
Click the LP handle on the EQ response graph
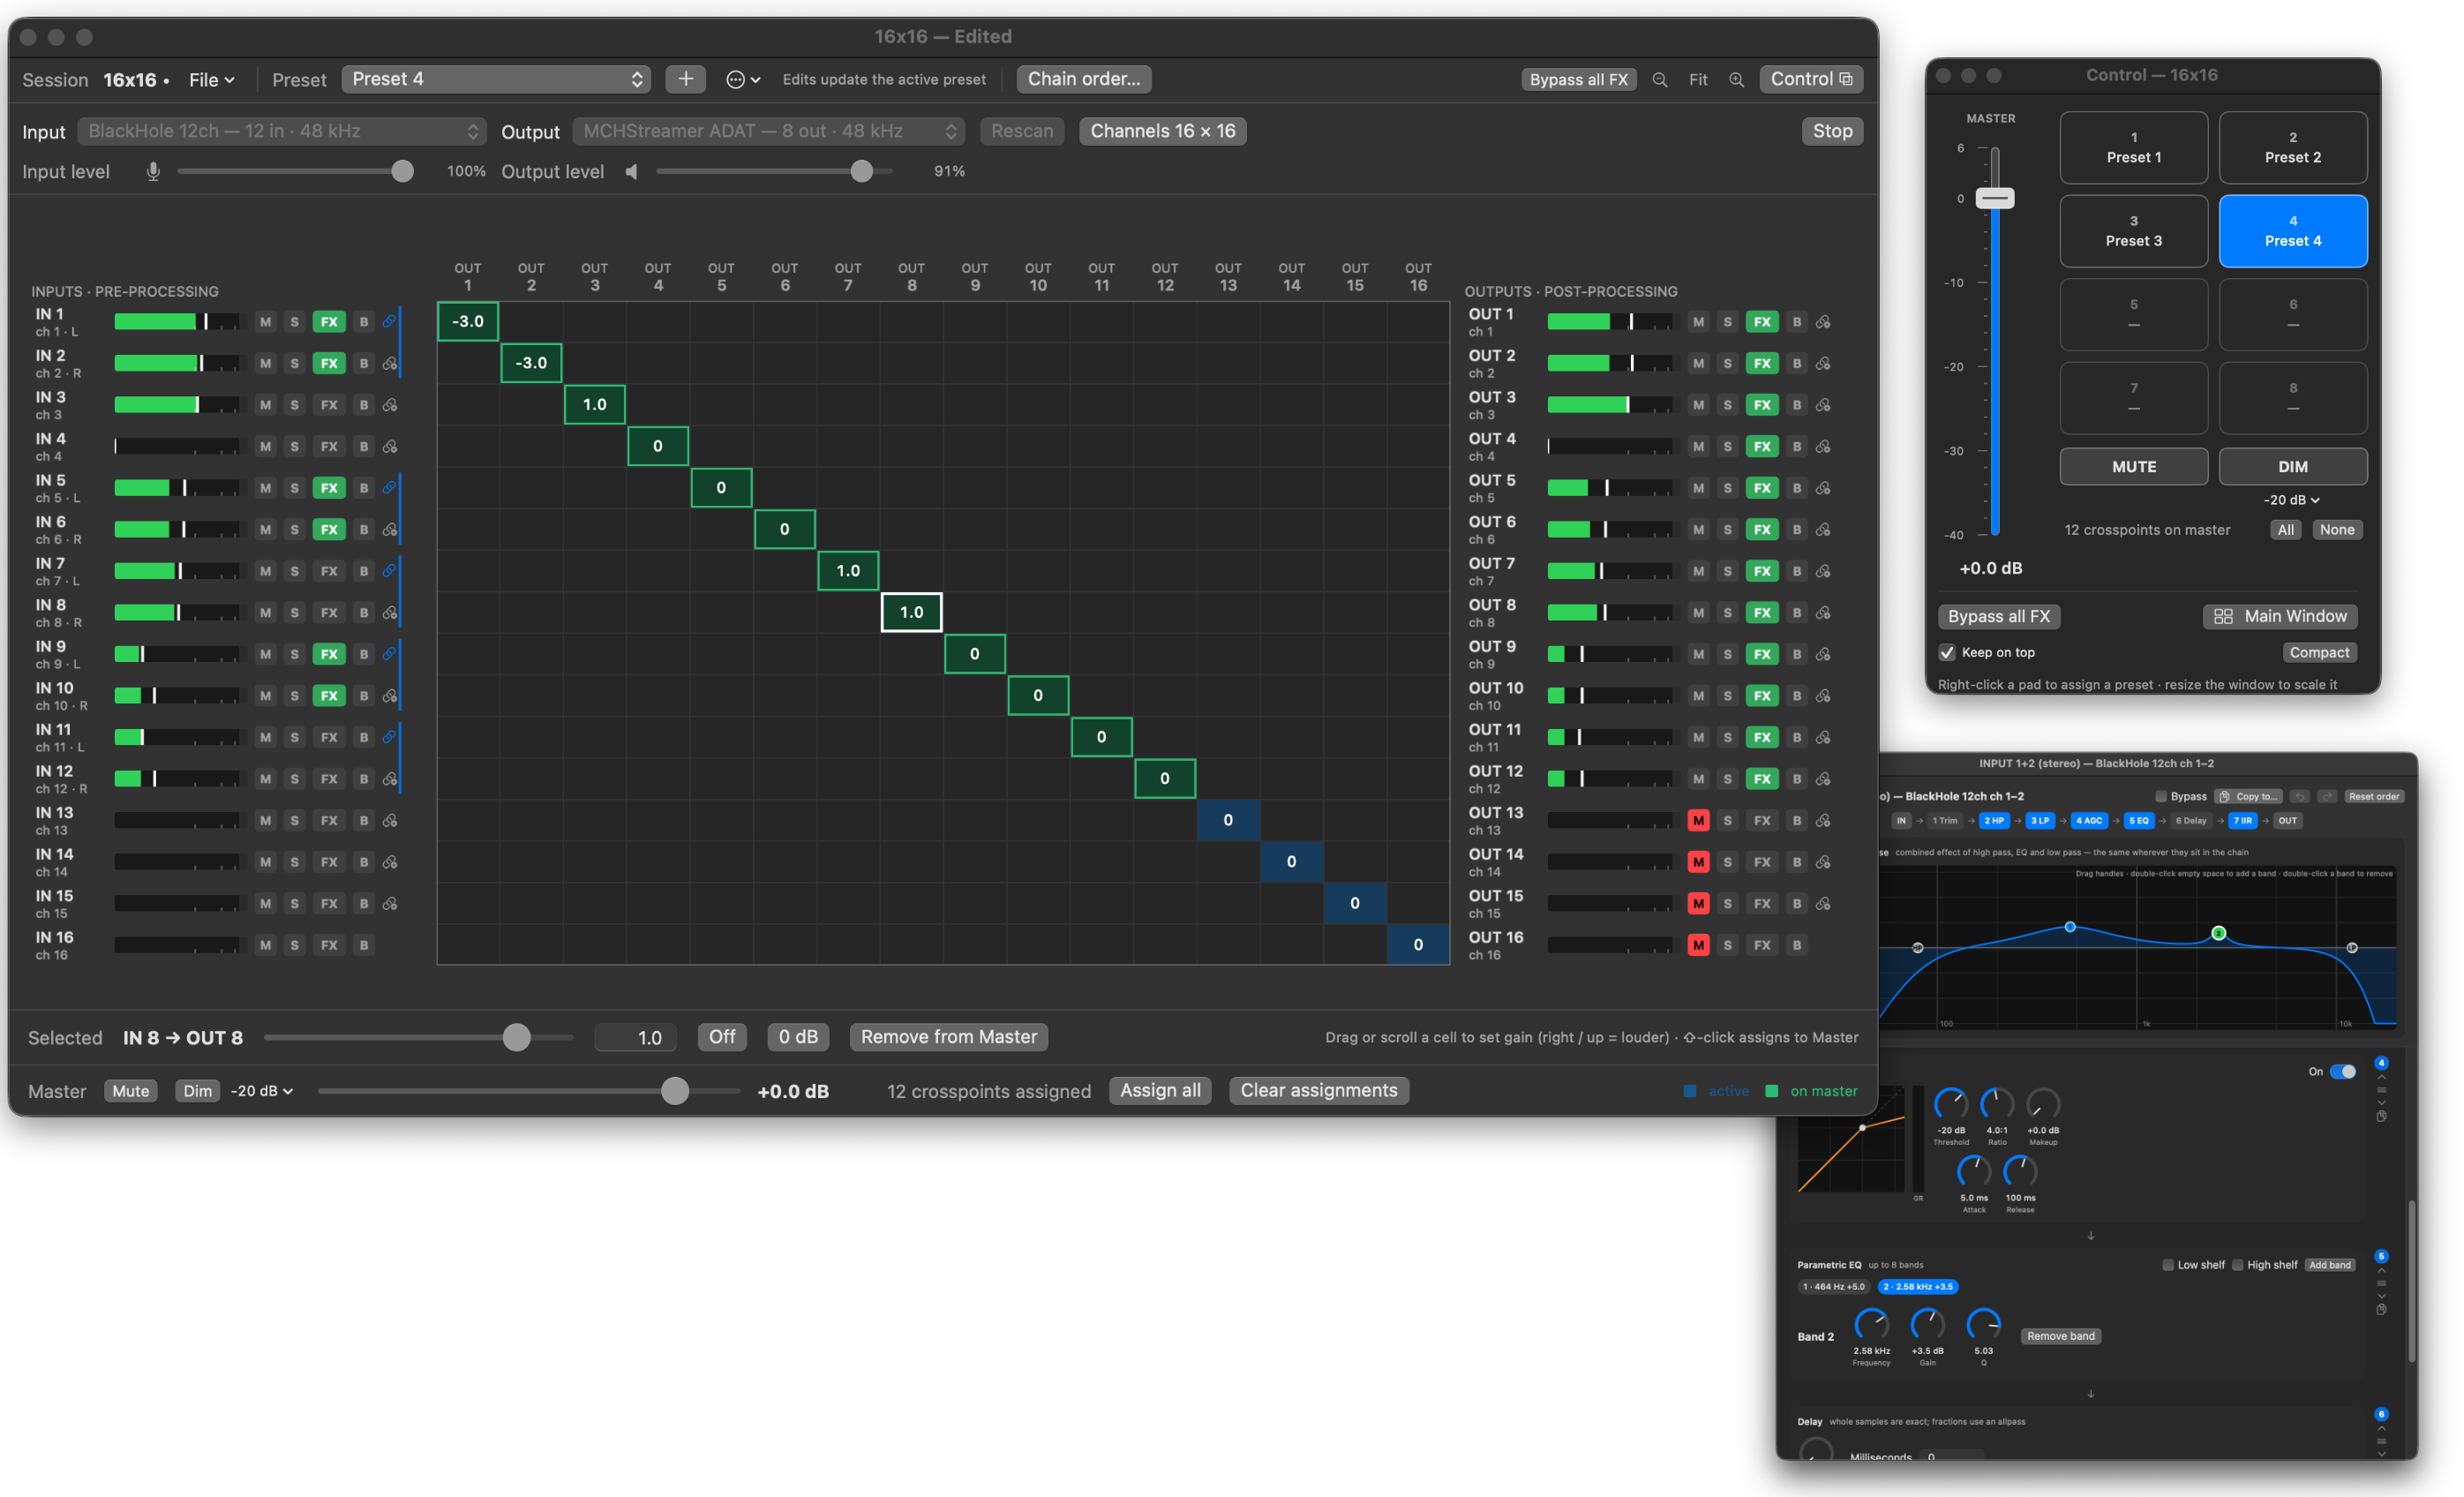2351,947
